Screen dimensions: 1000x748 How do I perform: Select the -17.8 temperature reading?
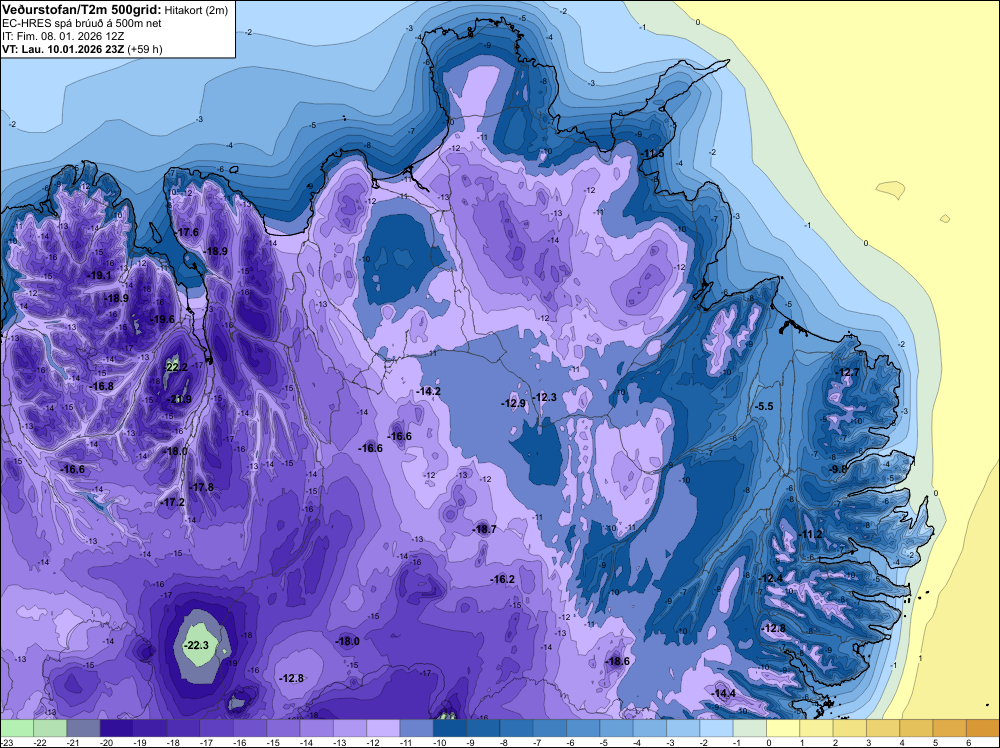tap(202, 487)
